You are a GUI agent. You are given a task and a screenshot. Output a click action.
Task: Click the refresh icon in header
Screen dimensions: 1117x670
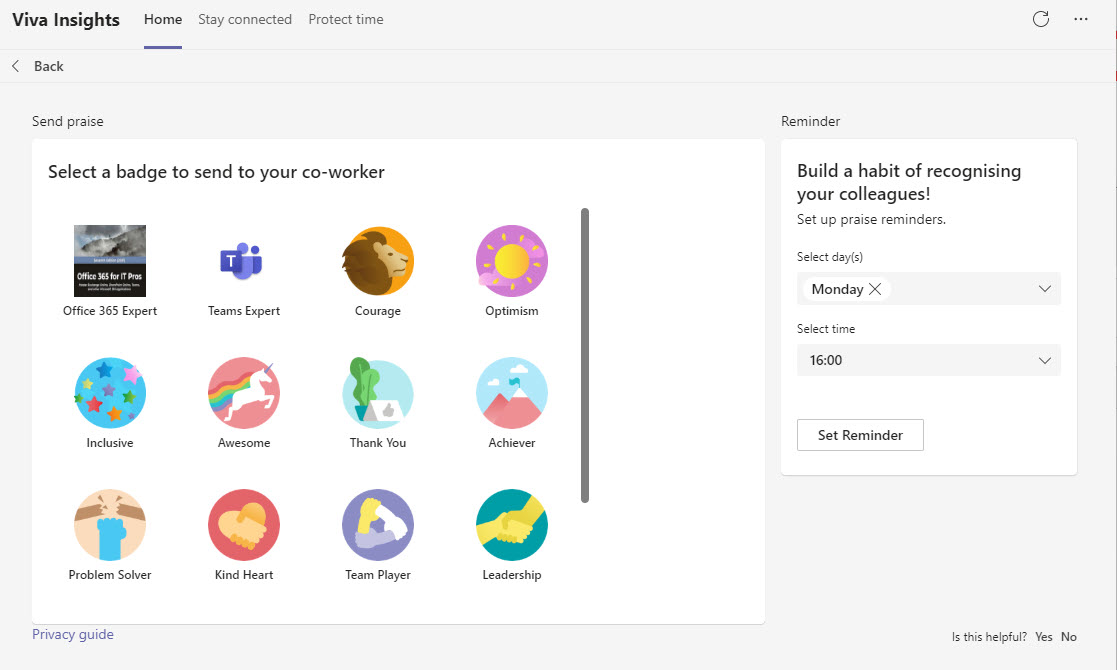point(1041,19)
